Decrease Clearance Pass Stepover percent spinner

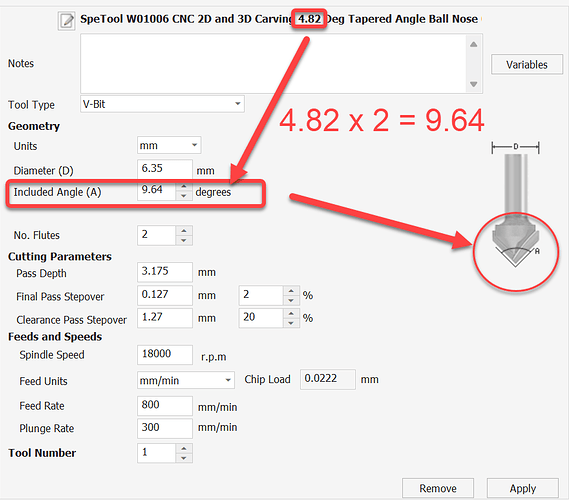(x=291, y=323)
